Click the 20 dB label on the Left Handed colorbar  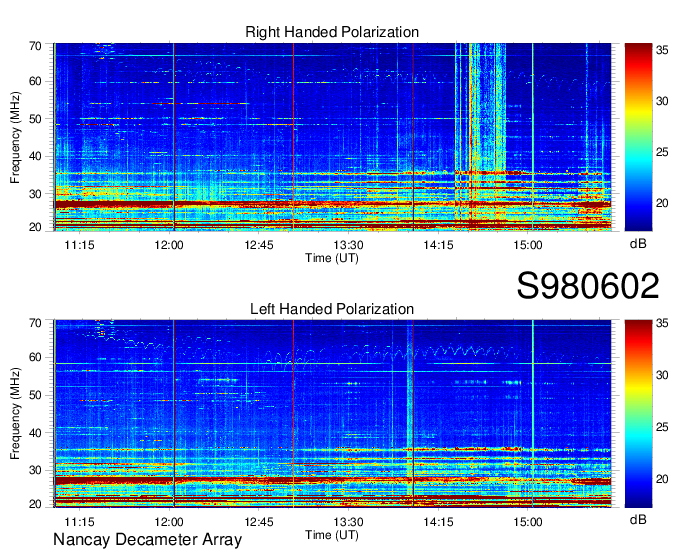point(662,479)
